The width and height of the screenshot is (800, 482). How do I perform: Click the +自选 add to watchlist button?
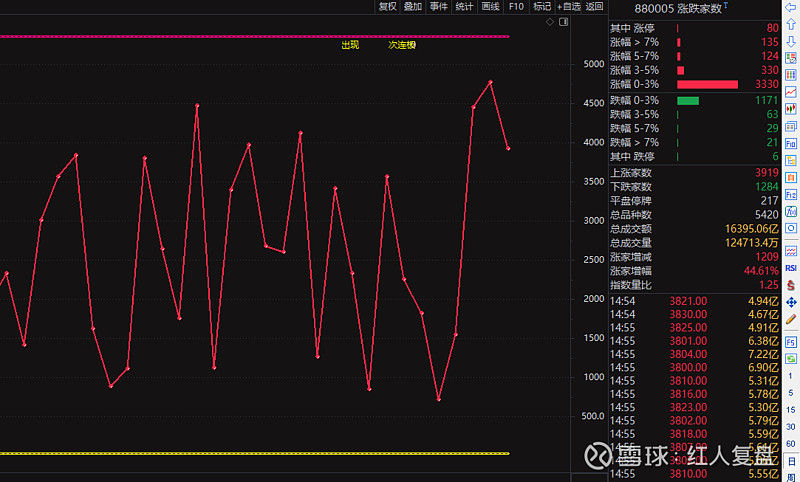pos(568,6)
